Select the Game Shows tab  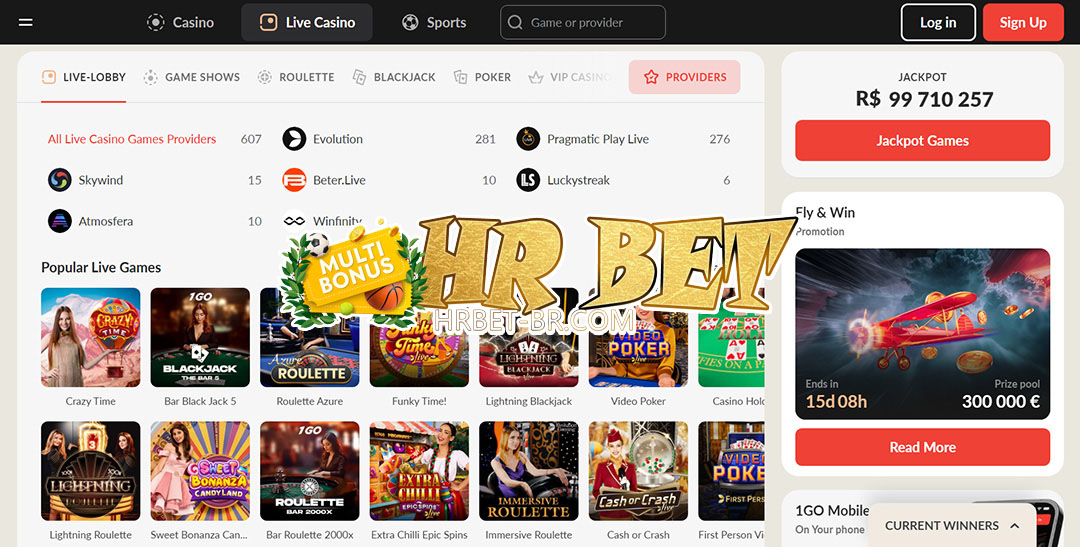click(x=191, y=77)
